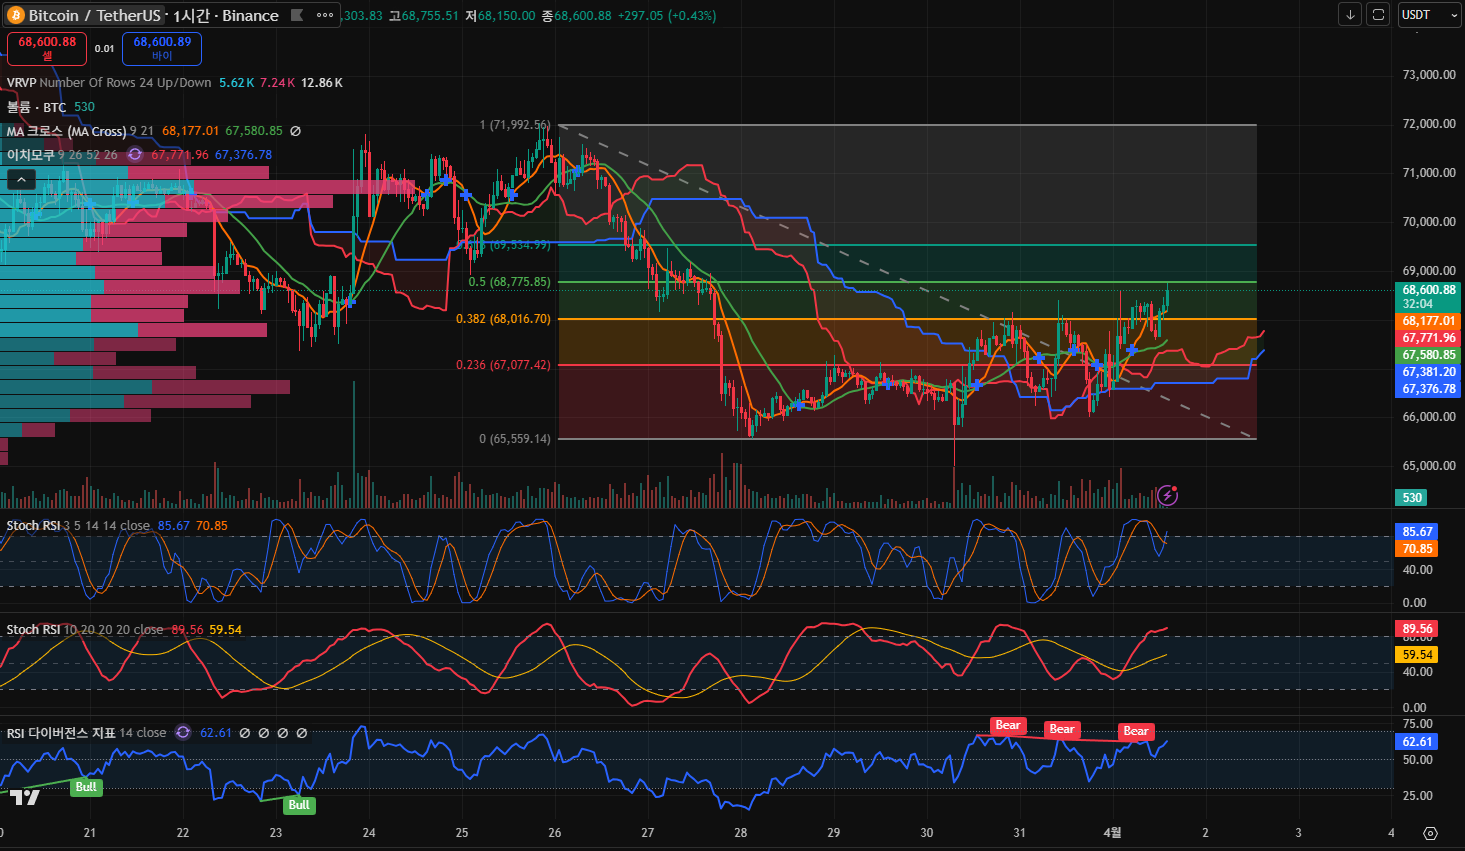Click the RSI divergence indicator refresh icon
Image resolution: width=1465 pixels, height=851 pixels.
click(183, 733)
